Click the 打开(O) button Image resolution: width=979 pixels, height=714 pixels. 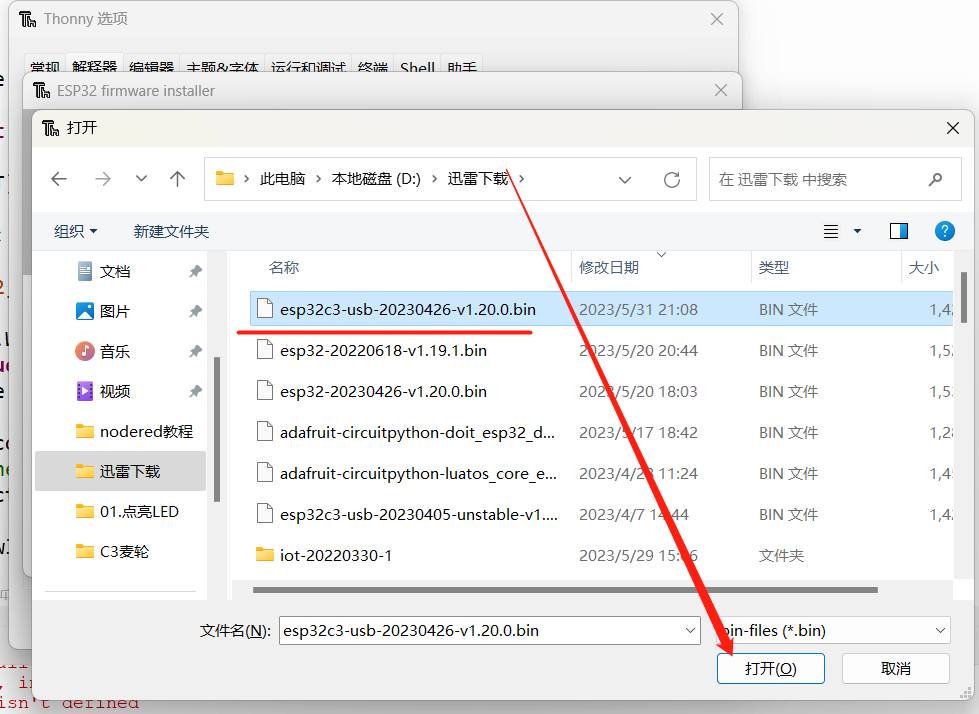770,668
